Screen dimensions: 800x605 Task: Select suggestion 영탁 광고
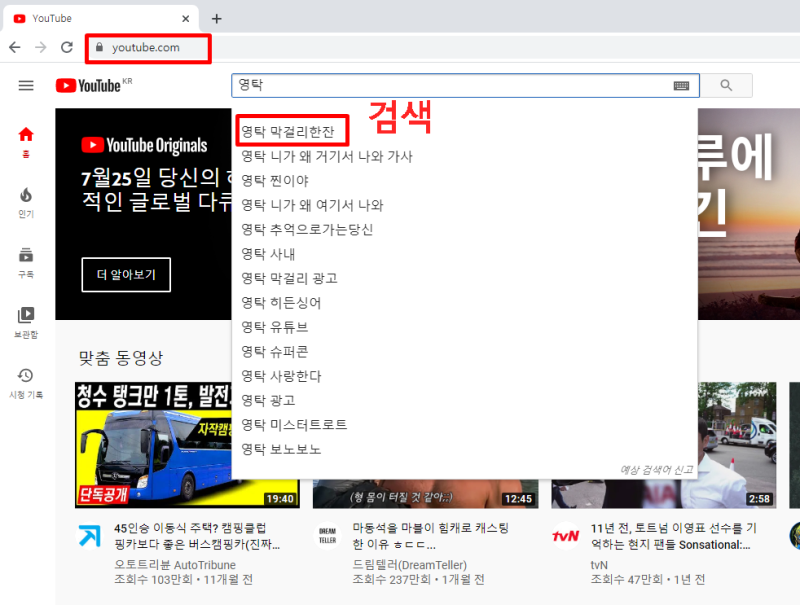click(x=268, y=400)
